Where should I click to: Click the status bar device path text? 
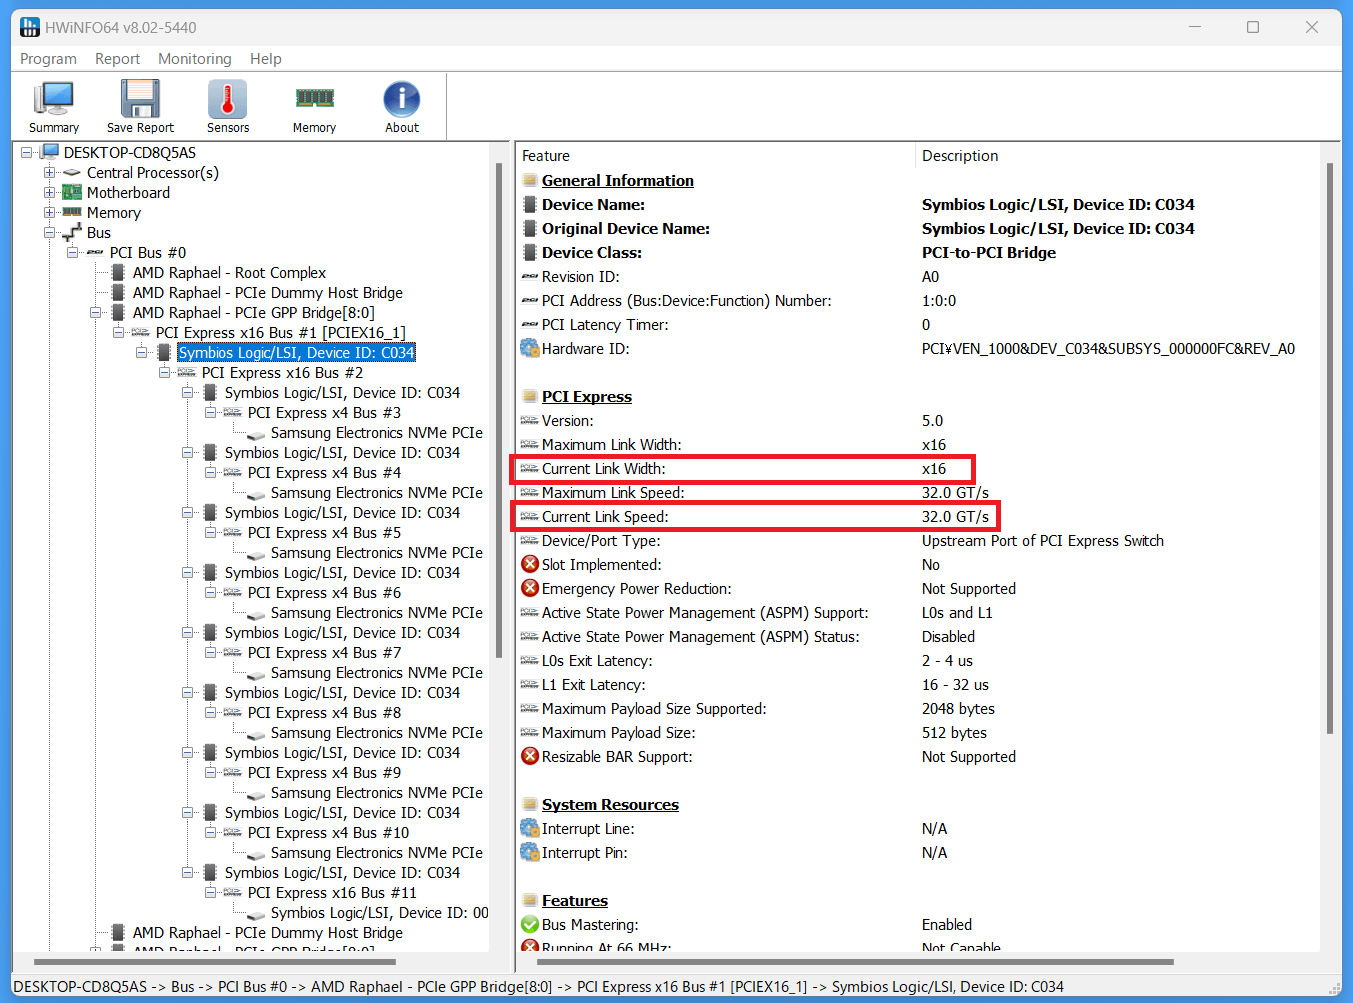[538, 986]
